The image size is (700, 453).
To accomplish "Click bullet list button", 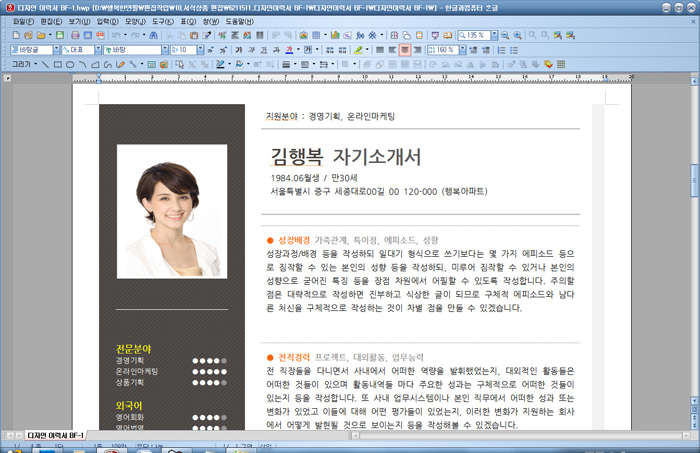I will (x=514, y=50).
